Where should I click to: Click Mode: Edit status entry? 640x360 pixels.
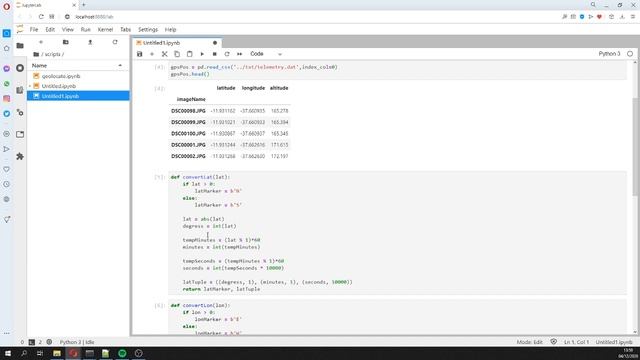point(529,342)
